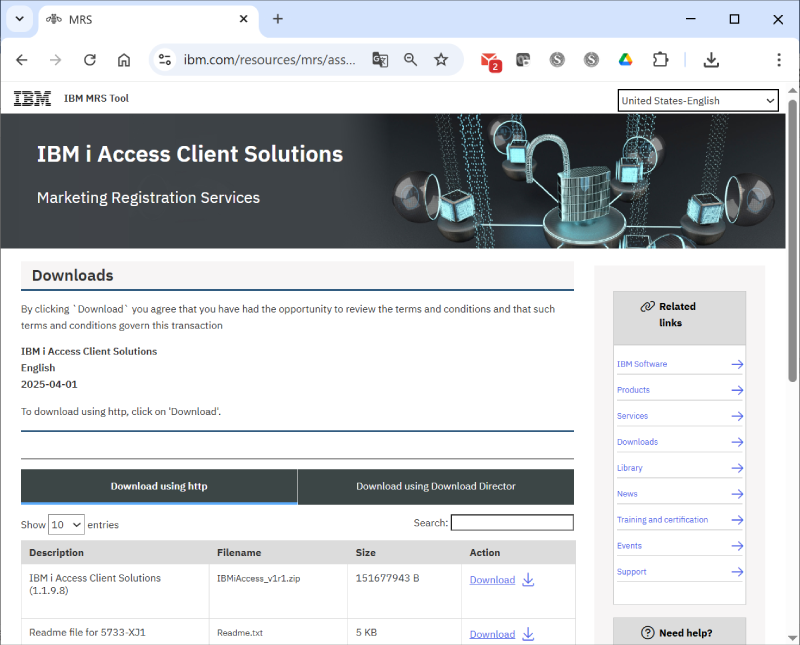This screenshot has height=645, width=800.
Task: Switch to Download using Download Director tab
Action: [436, 486]
